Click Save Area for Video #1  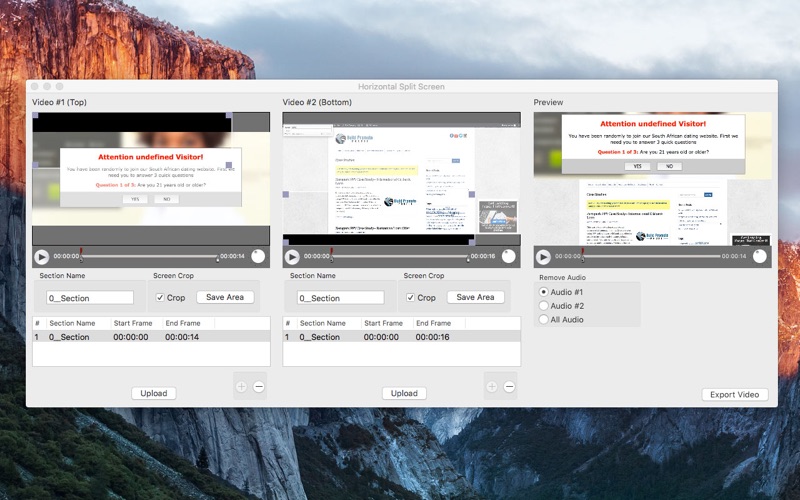coord(225,297)
